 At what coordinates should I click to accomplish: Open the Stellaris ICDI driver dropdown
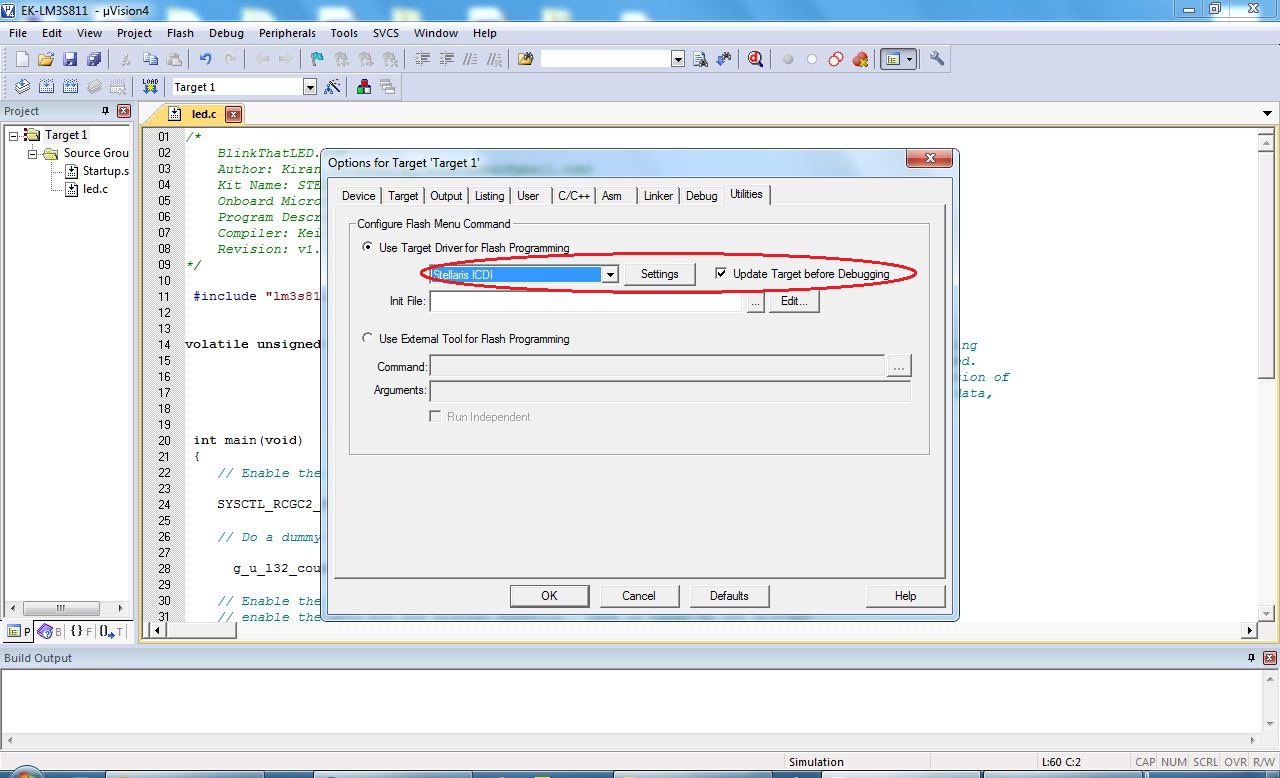click(x=609, y=275)
